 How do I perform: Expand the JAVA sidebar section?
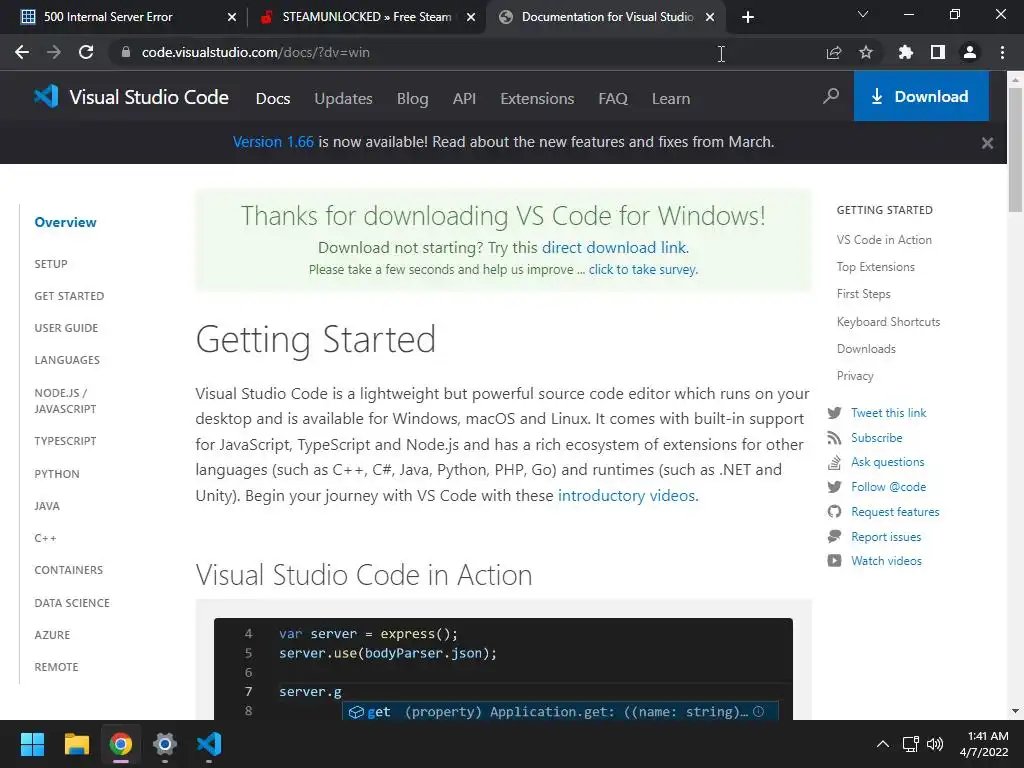point(47,506)
